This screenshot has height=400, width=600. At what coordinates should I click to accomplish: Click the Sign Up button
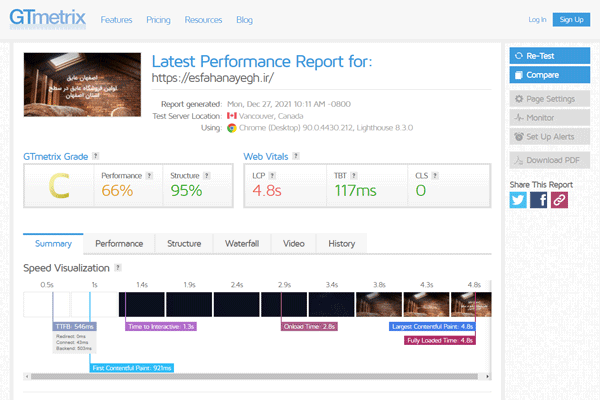[x=571, y=19]
